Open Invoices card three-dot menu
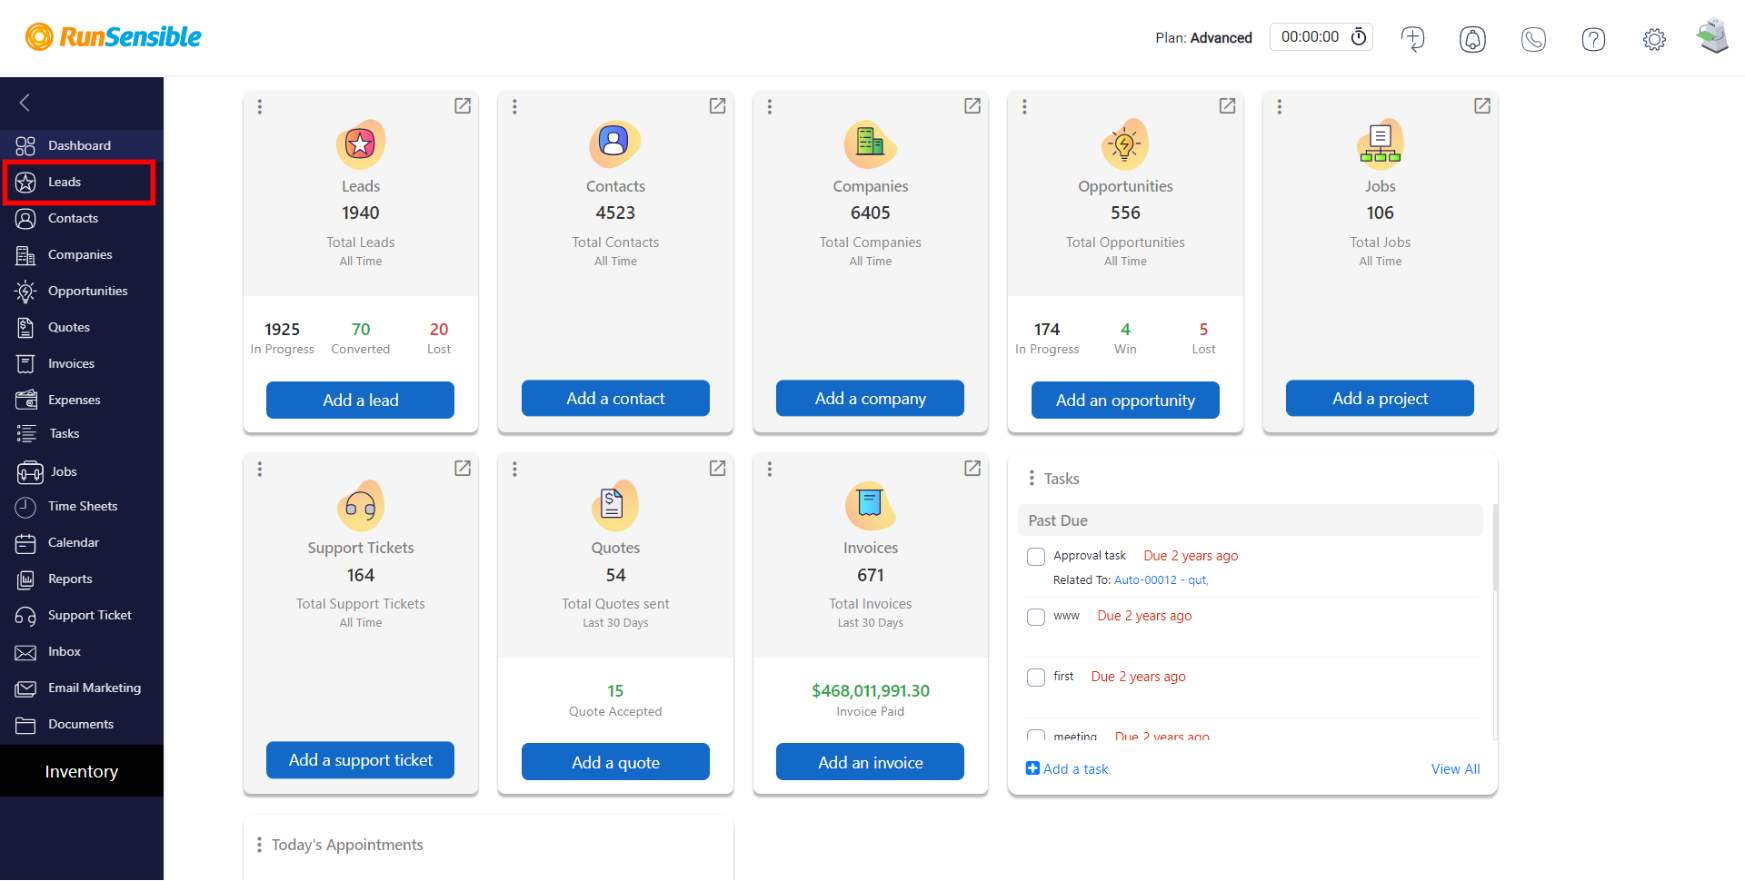The width and height of the screenshot is (1745, 881). pos(770,468)
